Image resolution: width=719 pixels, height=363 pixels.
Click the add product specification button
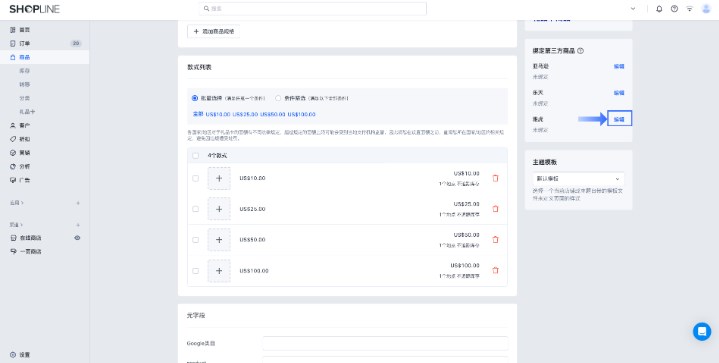click(214, 32)
